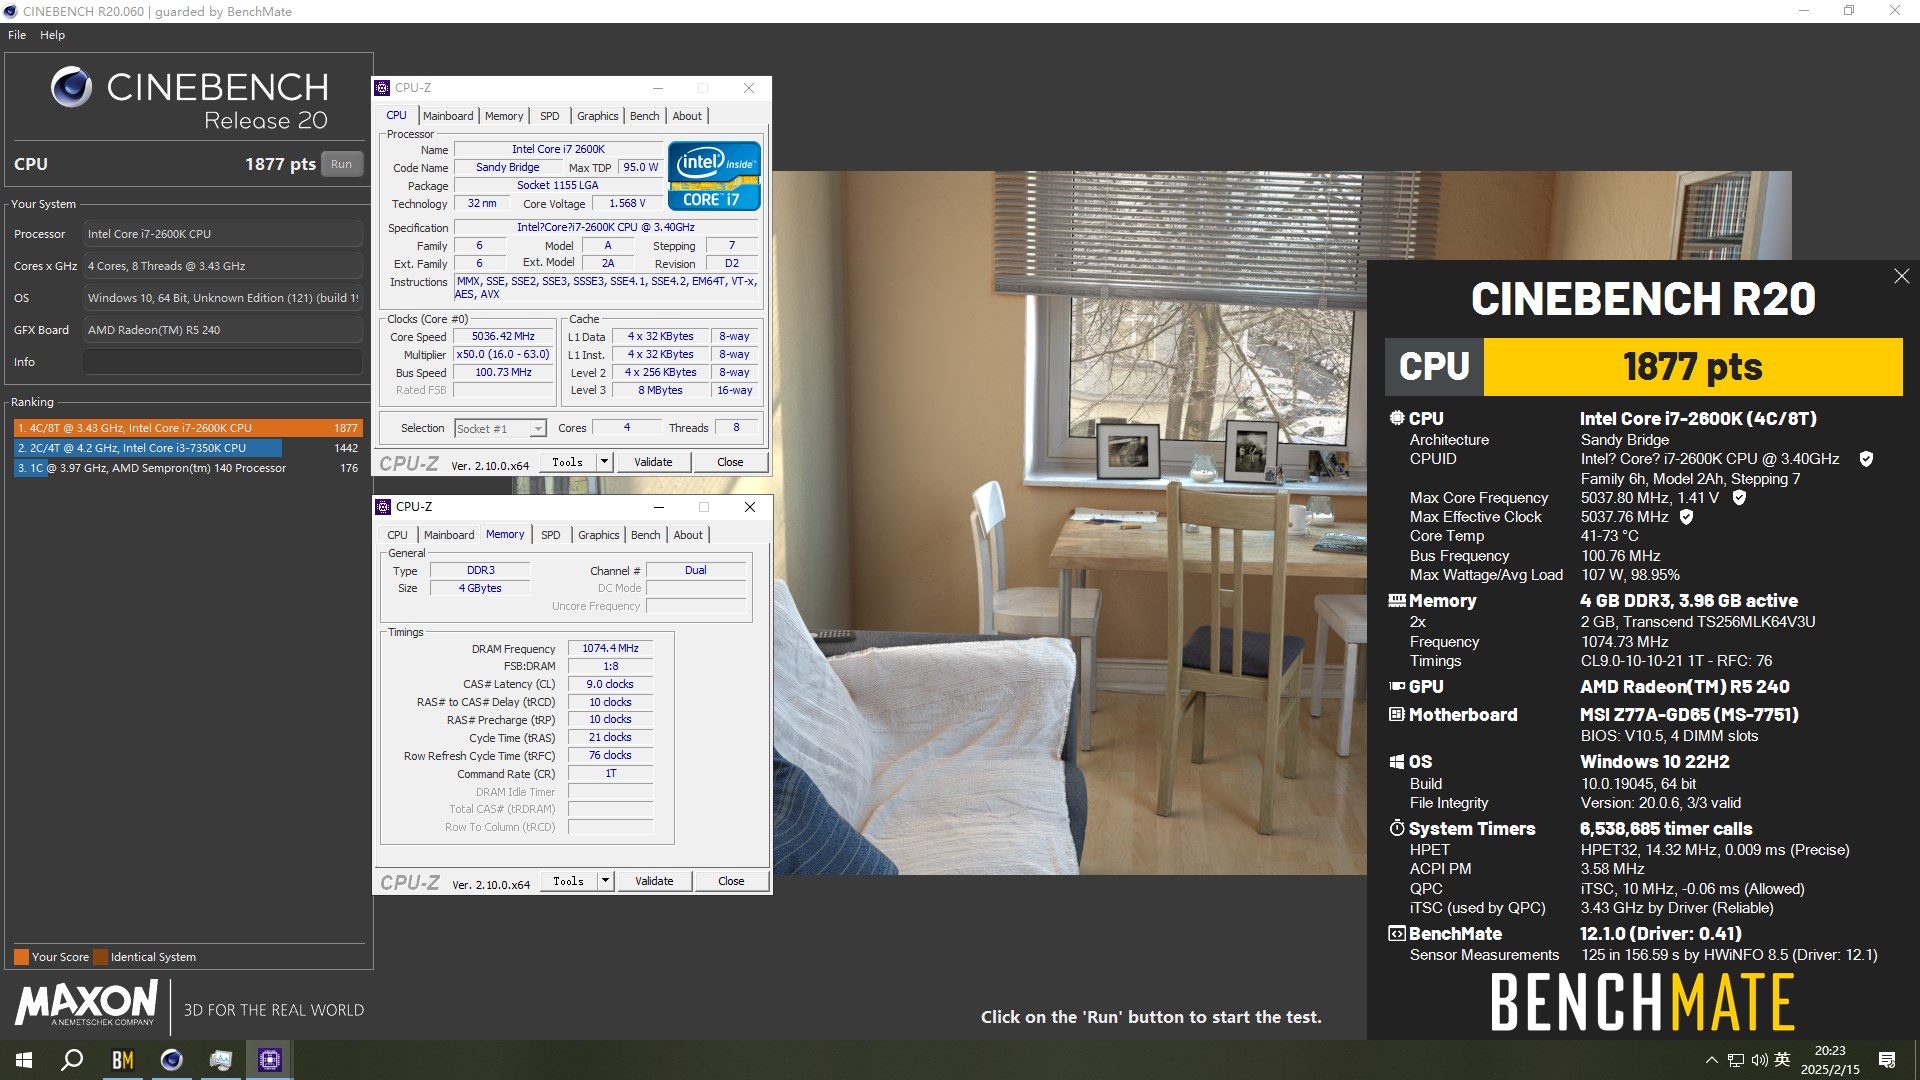
Task: Click the Memory module icon in BenchMate panel
Action: (1397, 601)
